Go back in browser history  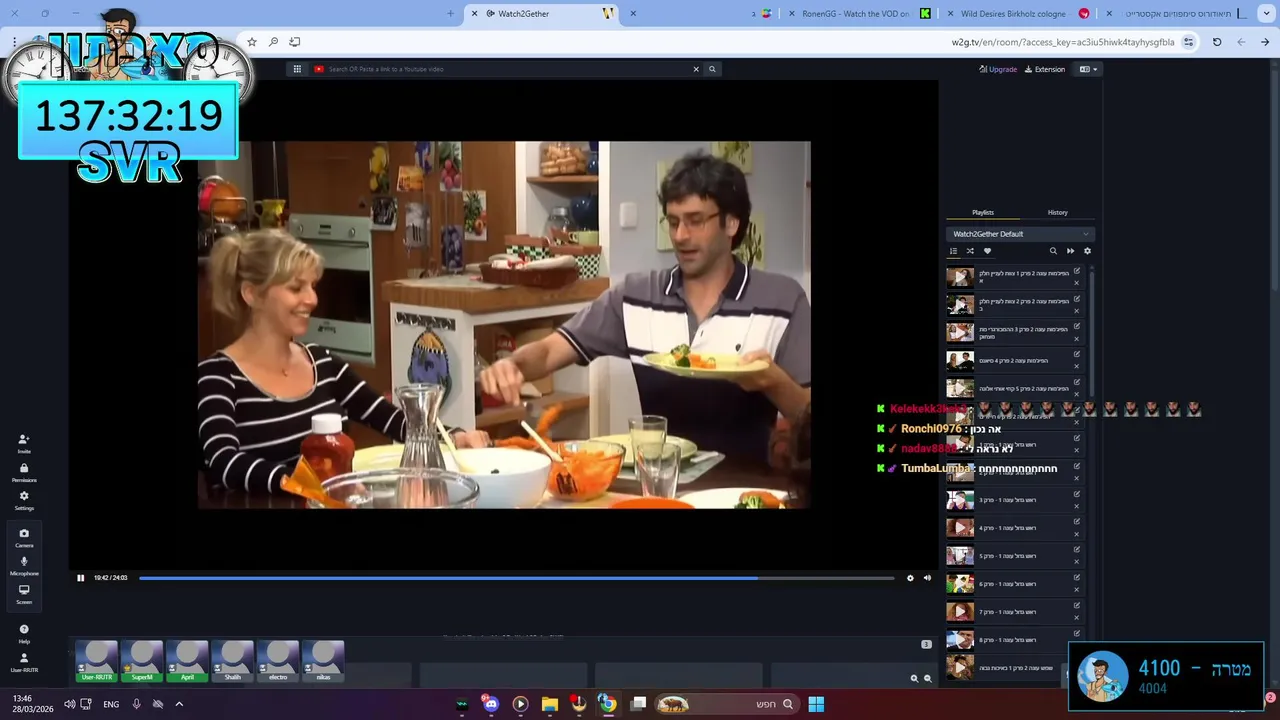1265,42
